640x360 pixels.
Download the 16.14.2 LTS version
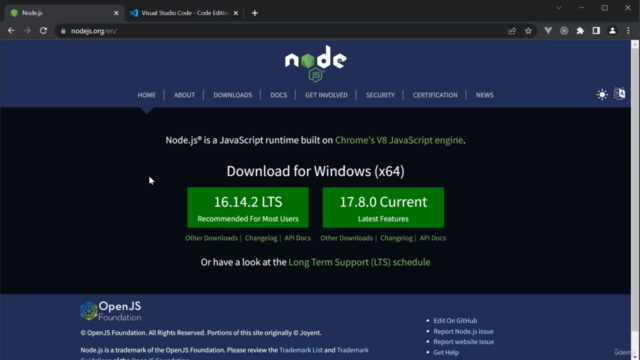[x=248, y=207]
